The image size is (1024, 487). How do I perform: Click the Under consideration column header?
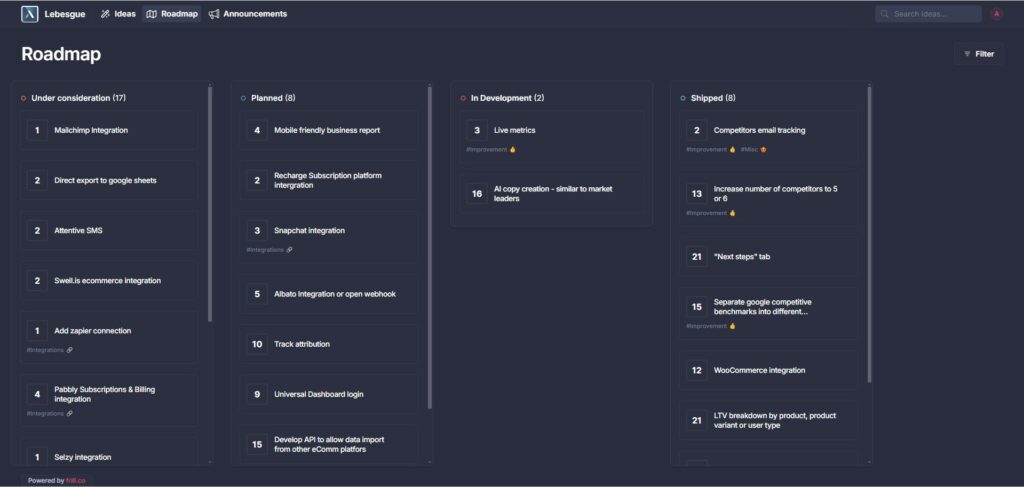click(x=78, y=98)
